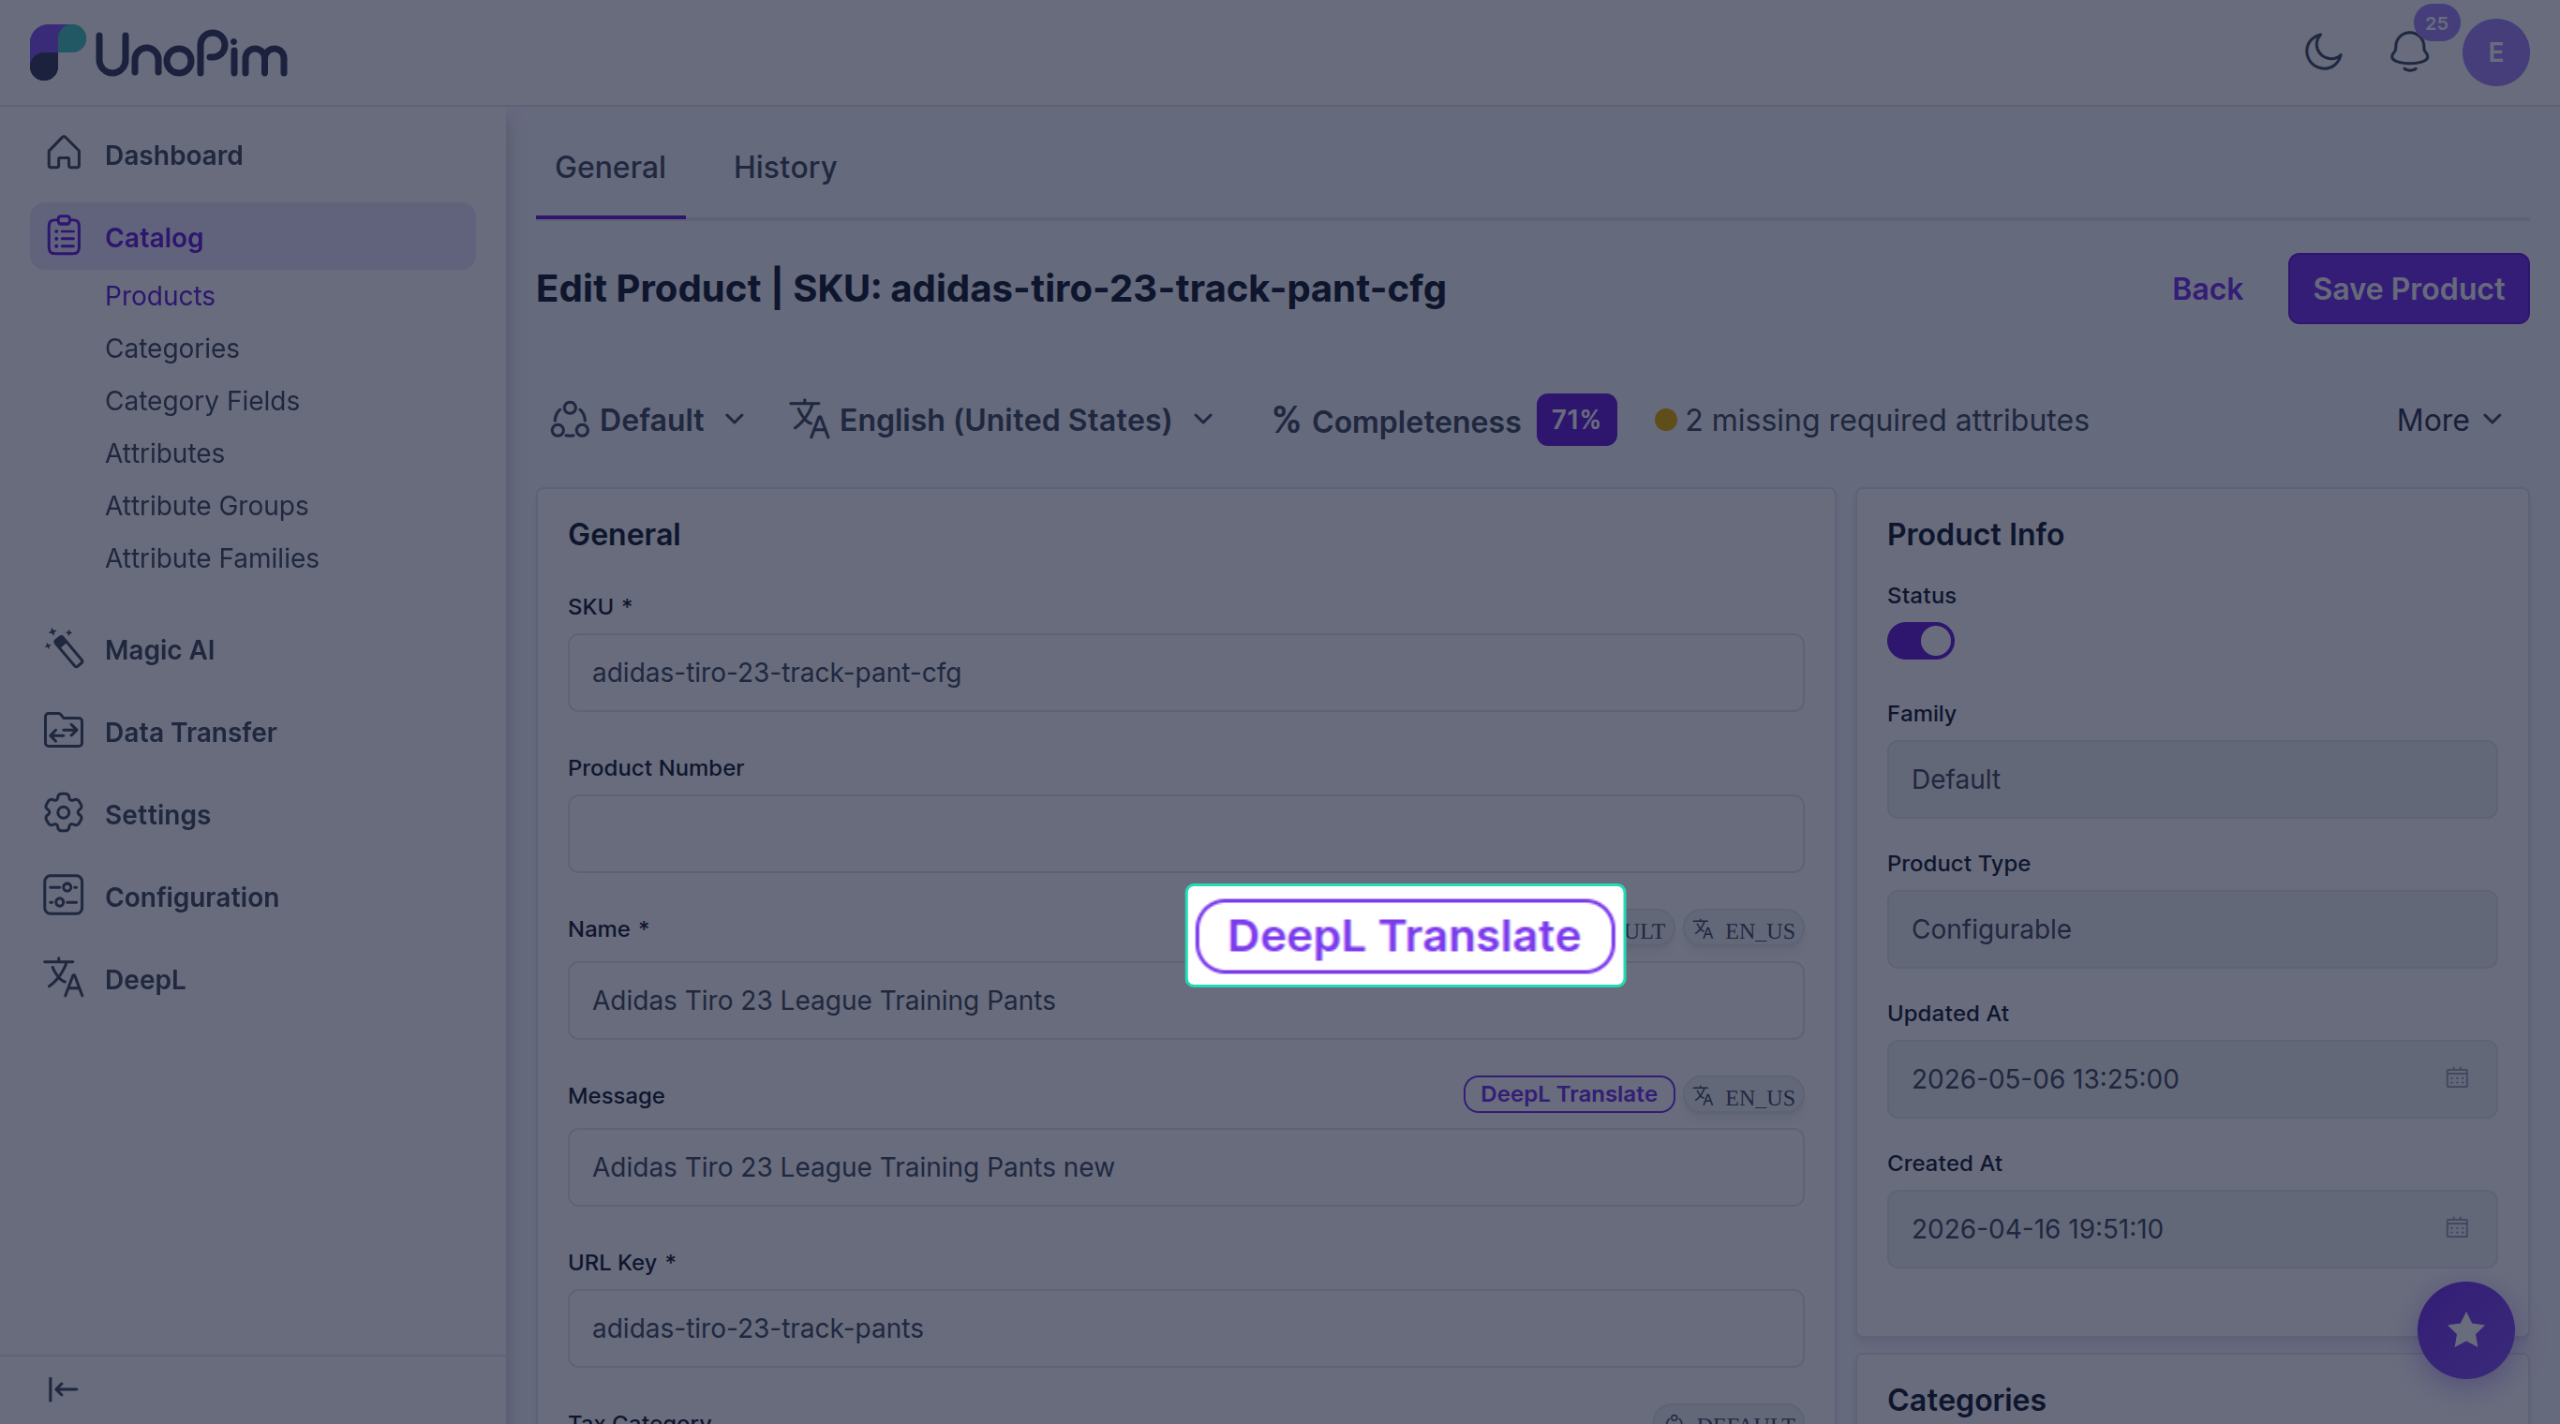
Task: Click Family field Default
Action: coord(2192,779)
